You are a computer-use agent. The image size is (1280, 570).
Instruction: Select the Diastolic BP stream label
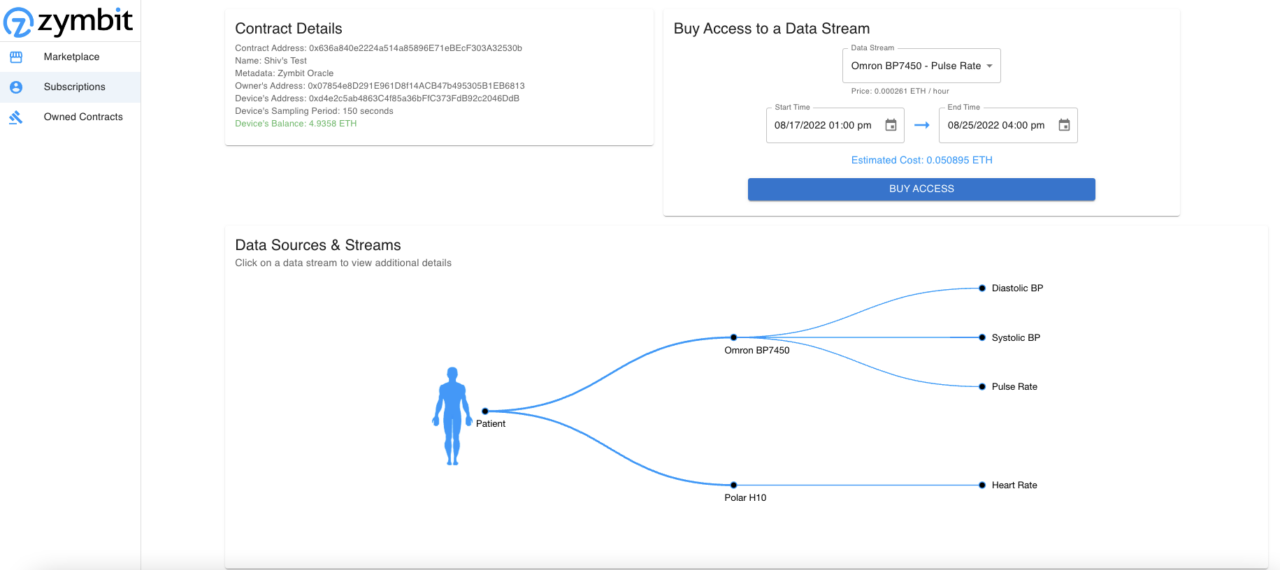1017,288
